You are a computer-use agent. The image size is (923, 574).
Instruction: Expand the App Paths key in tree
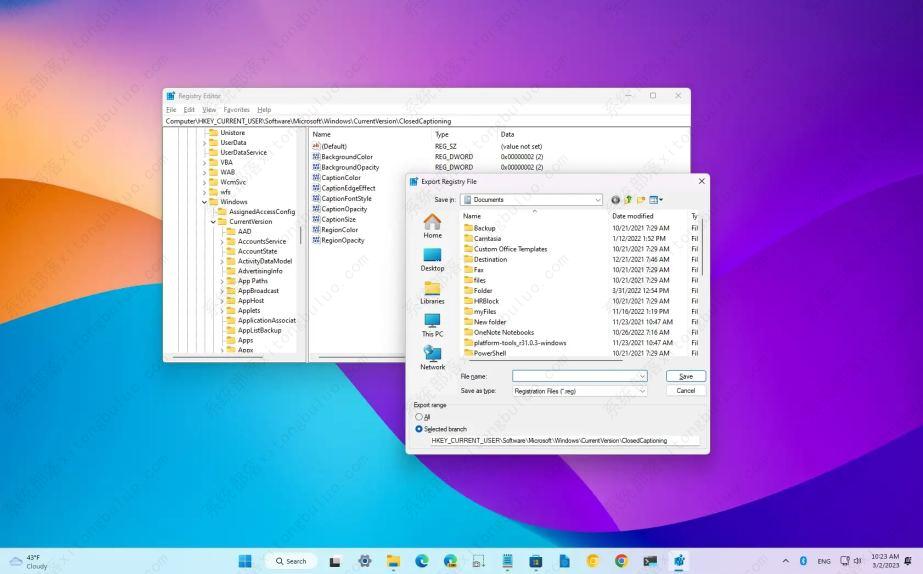[222, 281]
